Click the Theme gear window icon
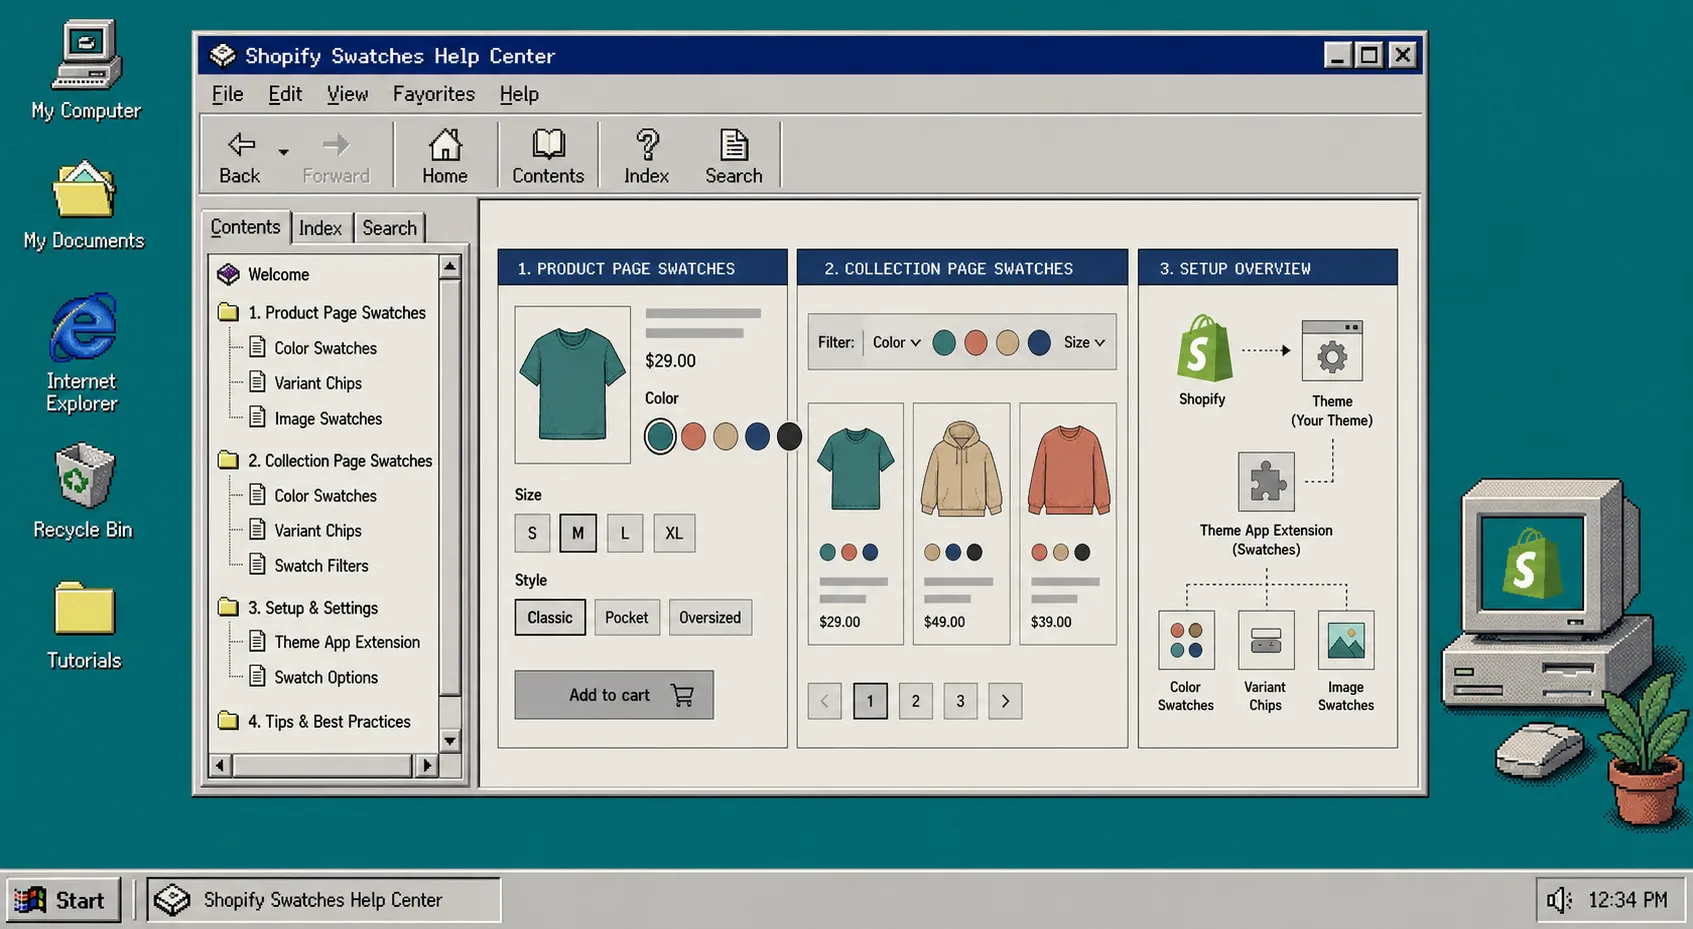Screen dimensions: 1693x929 pos(1332,351)
